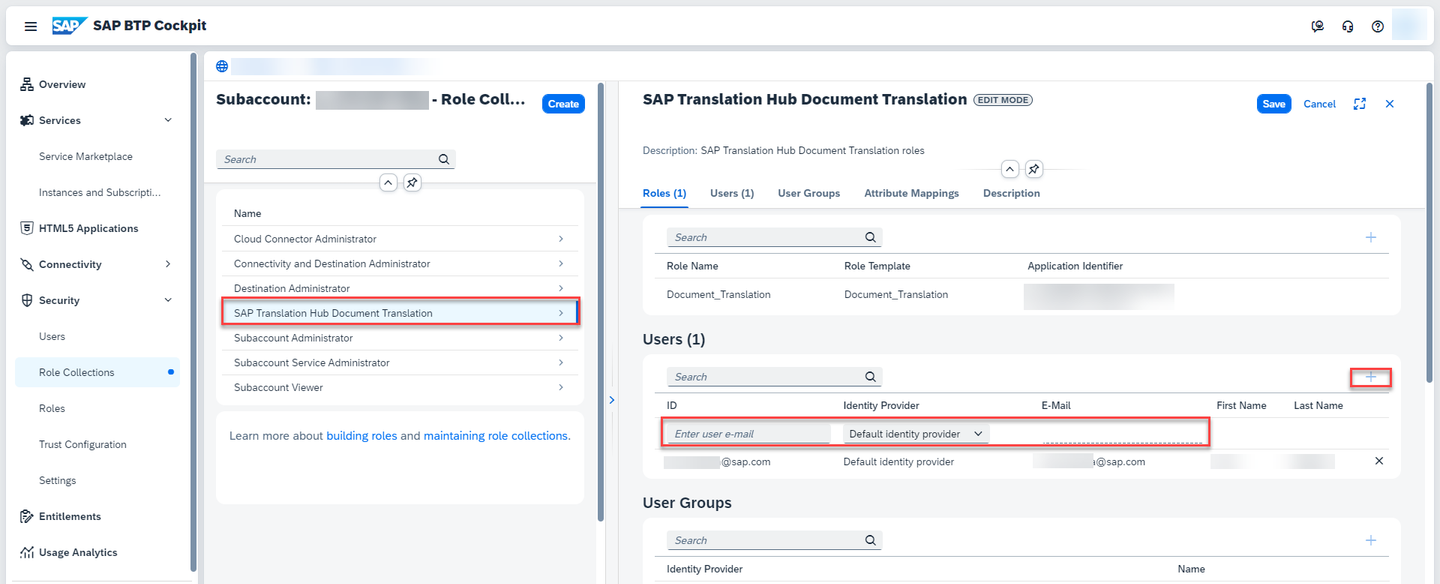Click the search icon in User Groups table
This screenshot has height=584, width=1440.
pyautogui.click(x=871, y=540)
